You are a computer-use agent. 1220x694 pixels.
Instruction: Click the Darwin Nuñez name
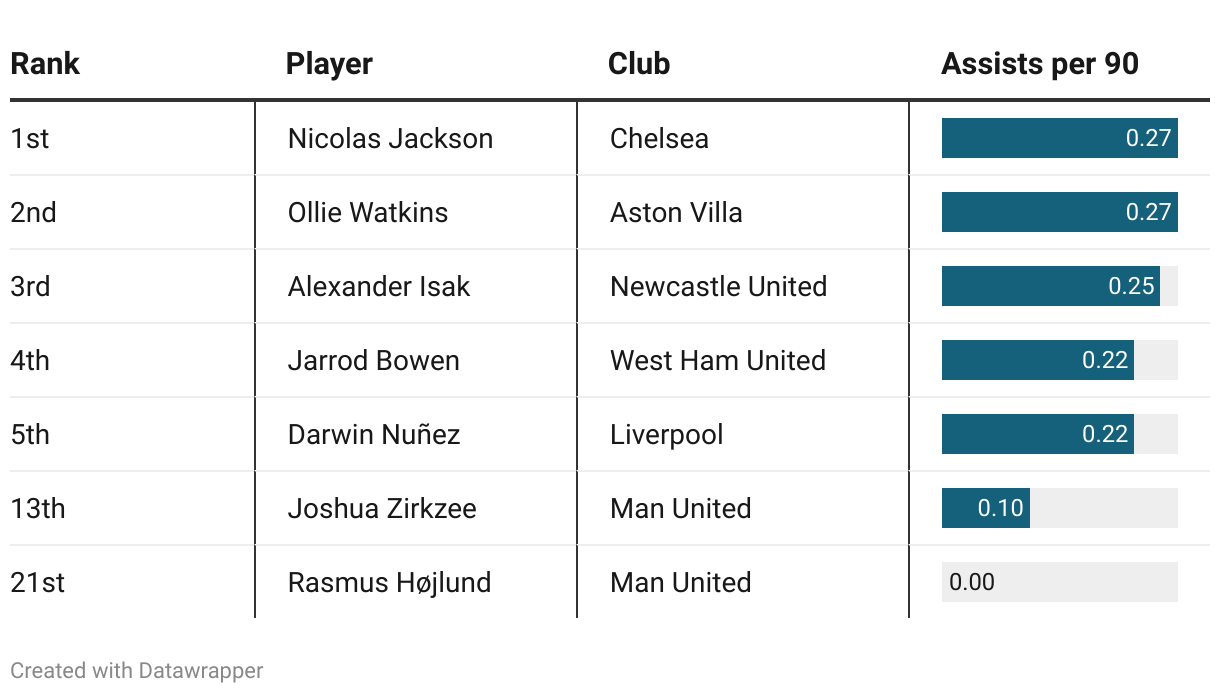point(374,434)
